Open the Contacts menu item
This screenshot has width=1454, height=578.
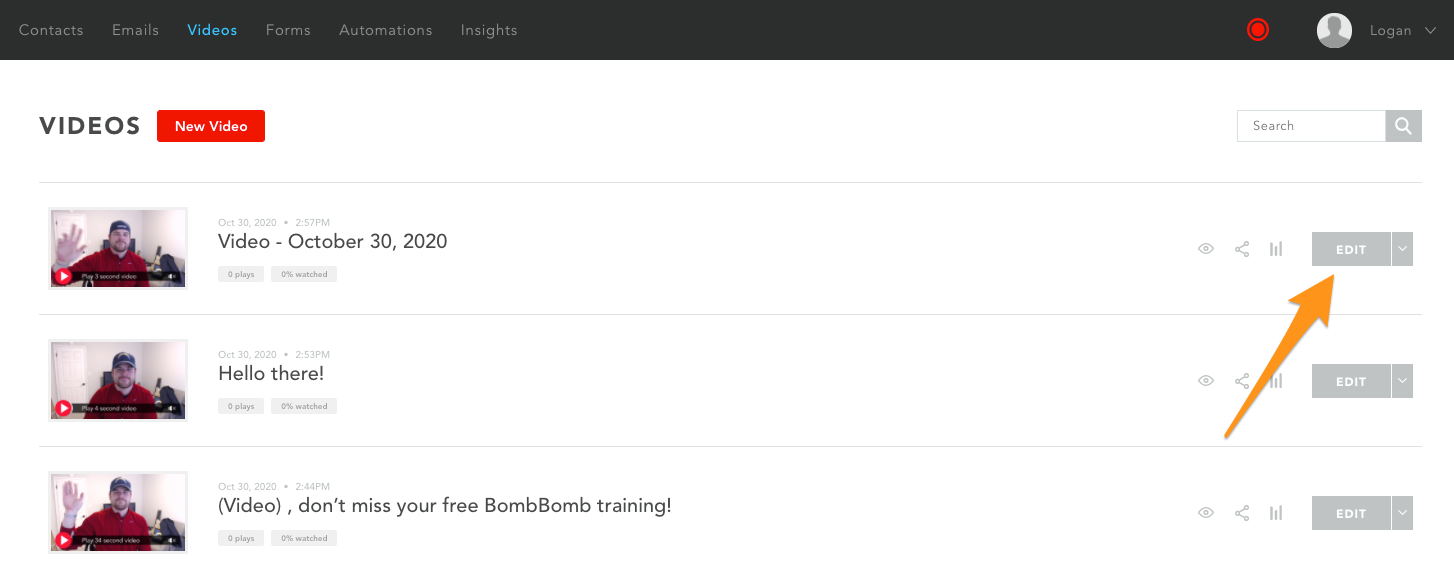[51, 30]
